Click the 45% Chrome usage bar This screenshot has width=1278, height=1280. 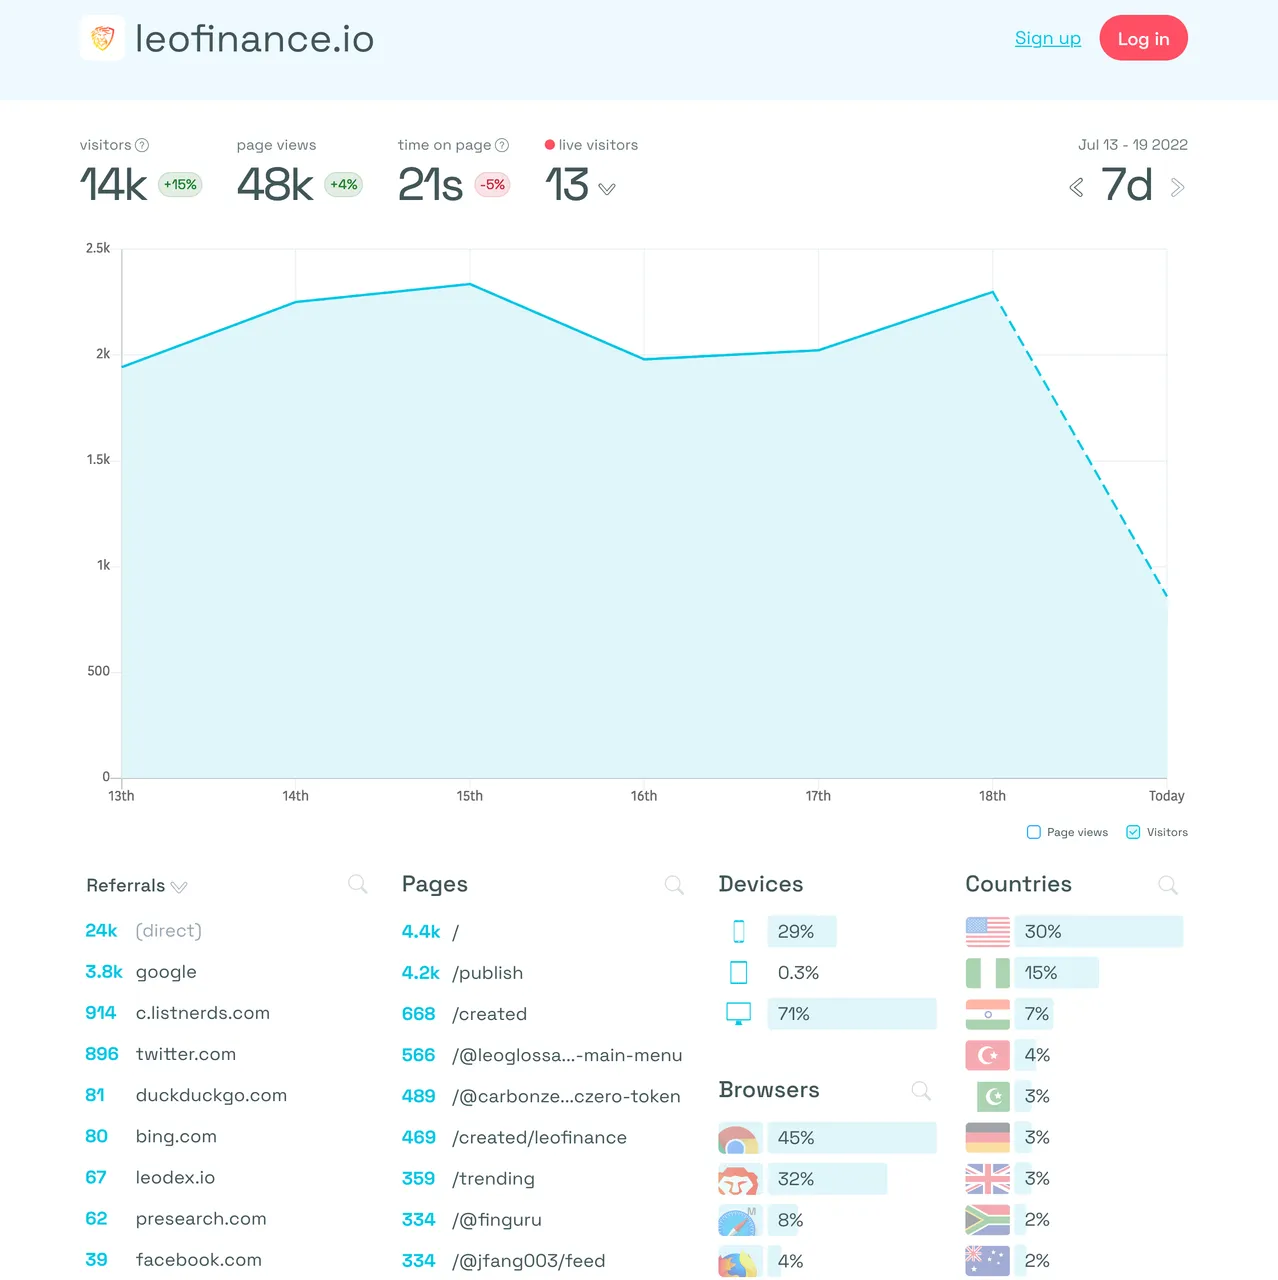[x=852, y=1138]
